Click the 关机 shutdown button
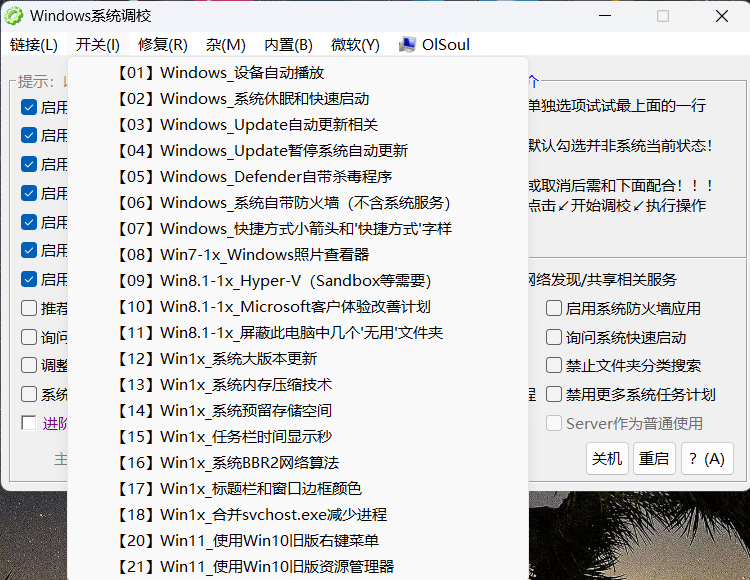This screenshot has height=580, width=750. (607, 458)
